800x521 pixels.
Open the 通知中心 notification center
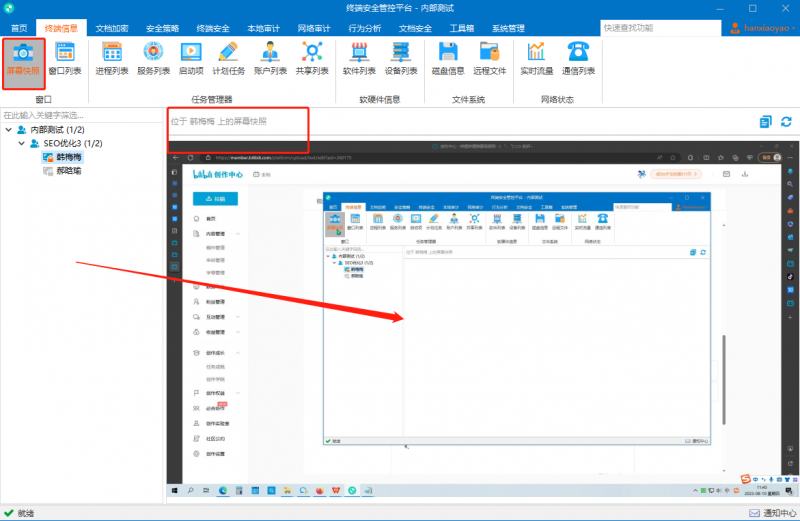click(772, 513)
